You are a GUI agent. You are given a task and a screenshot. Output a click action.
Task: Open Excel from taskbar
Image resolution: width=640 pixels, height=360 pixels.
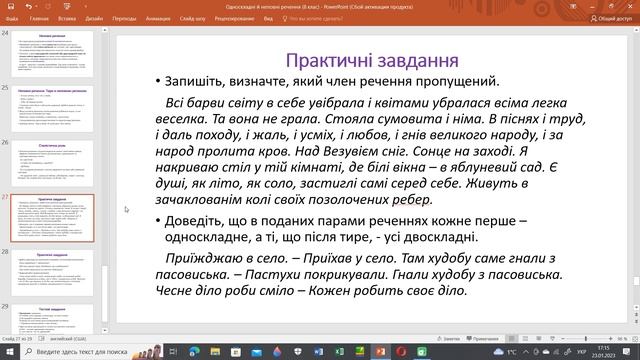pos(339,351)
